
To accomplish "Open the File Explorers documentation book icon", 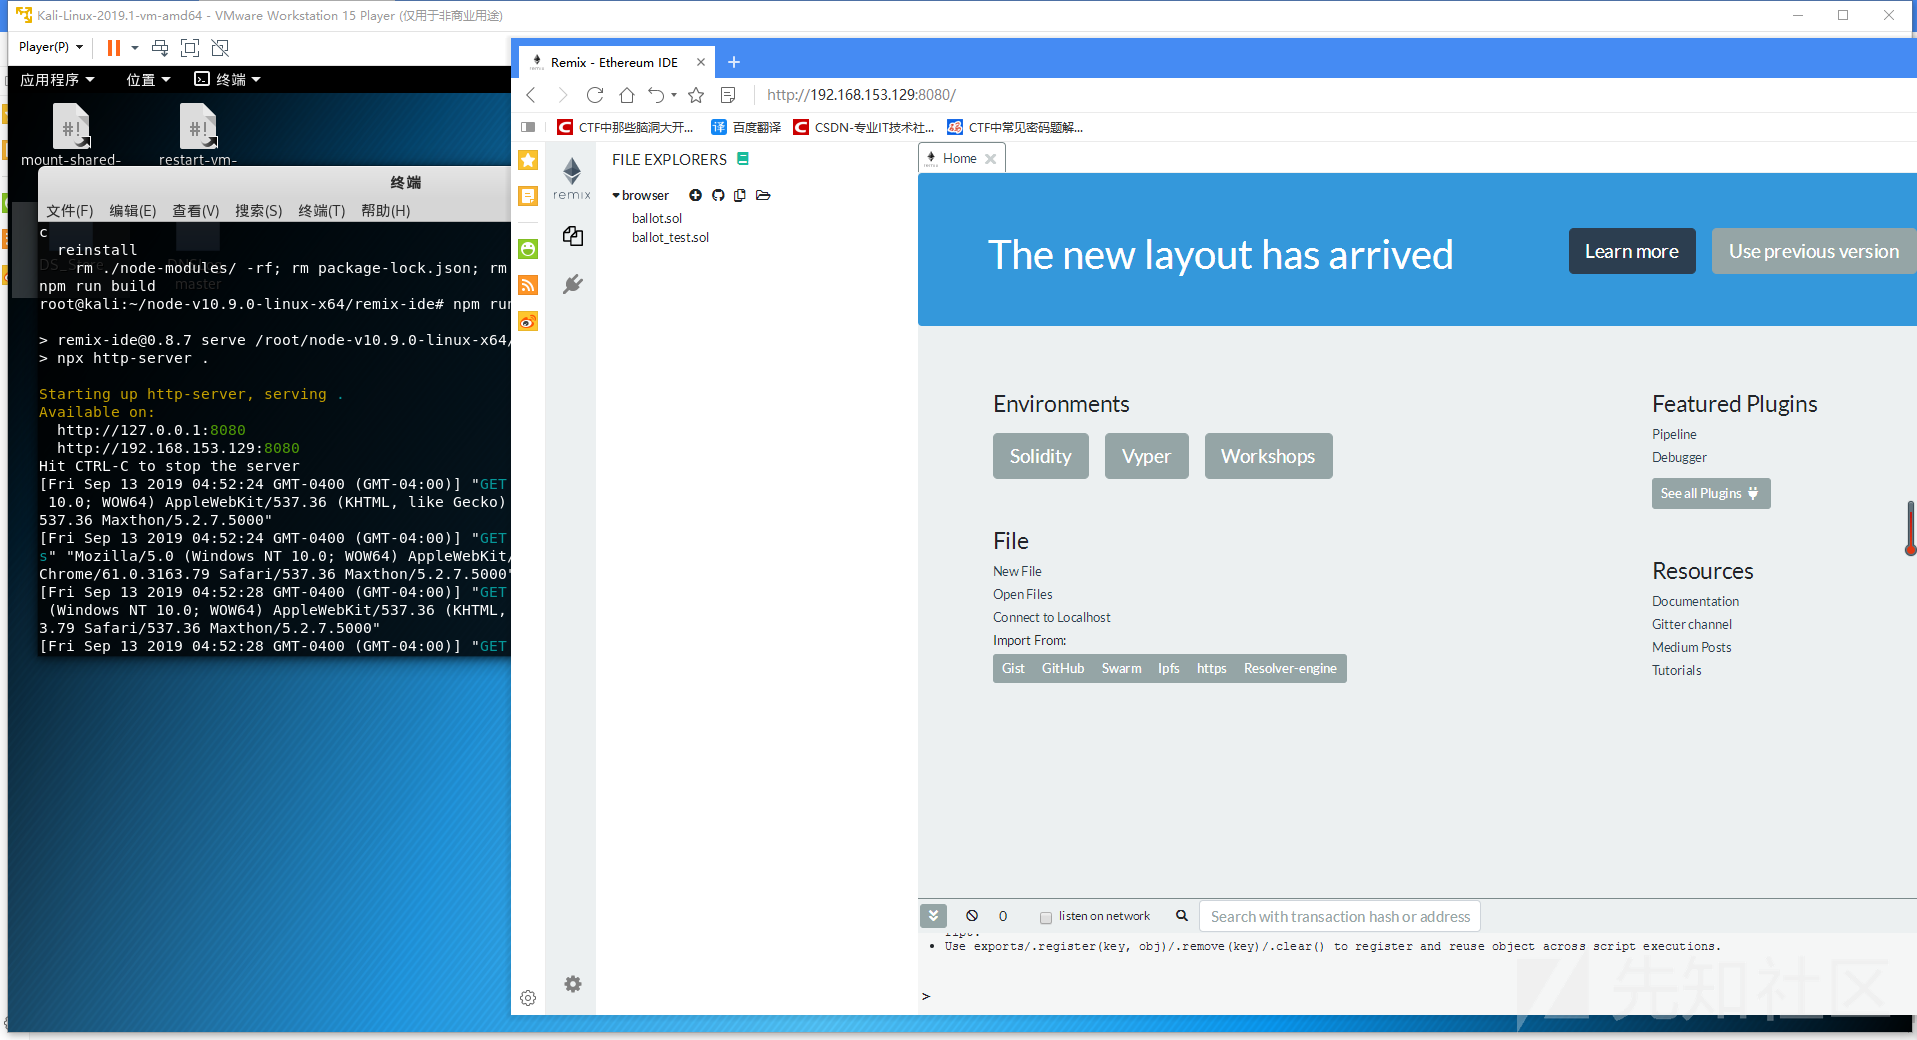I will tap(743, 159).
